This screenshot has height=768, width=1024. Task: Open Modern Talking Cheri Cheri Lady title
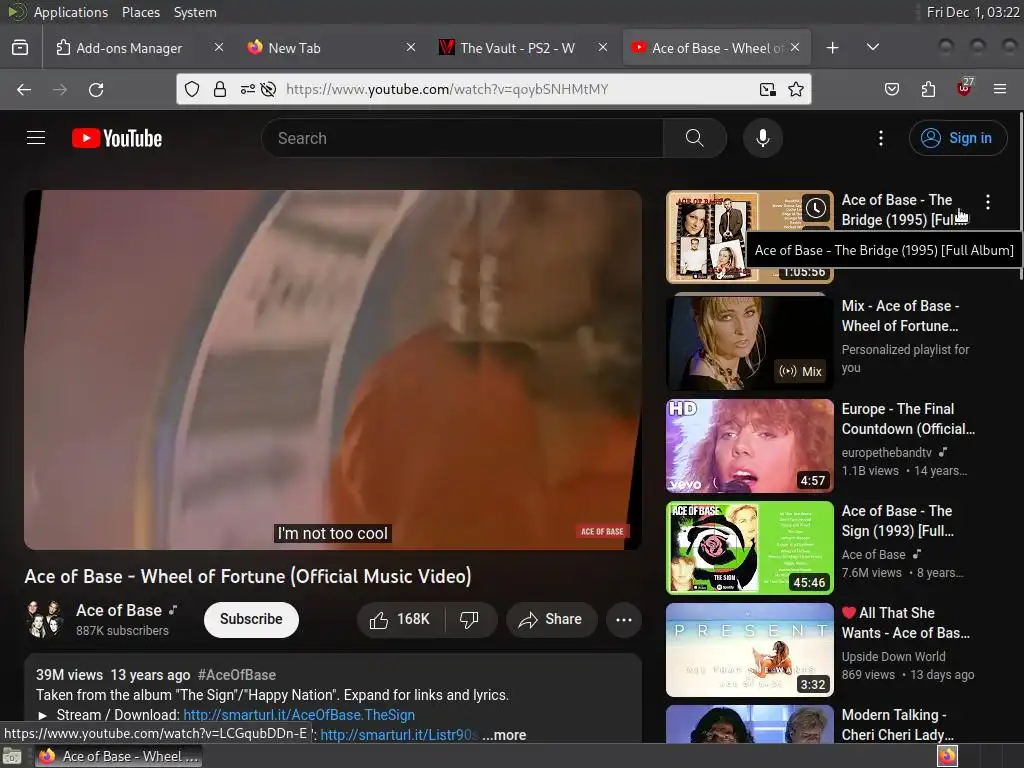tap(898, 725)
